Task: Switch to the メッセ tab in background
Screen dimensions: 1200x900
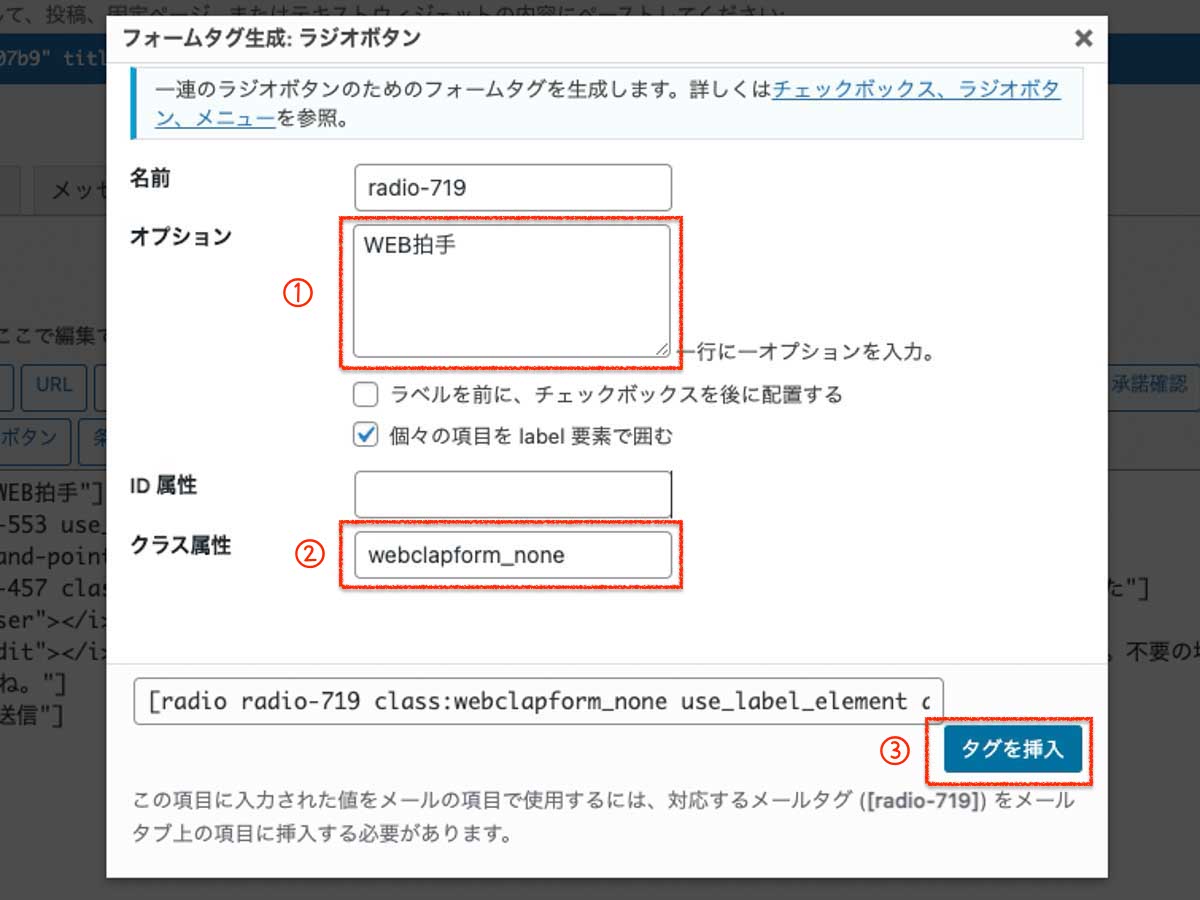Action: pos(72,191)
